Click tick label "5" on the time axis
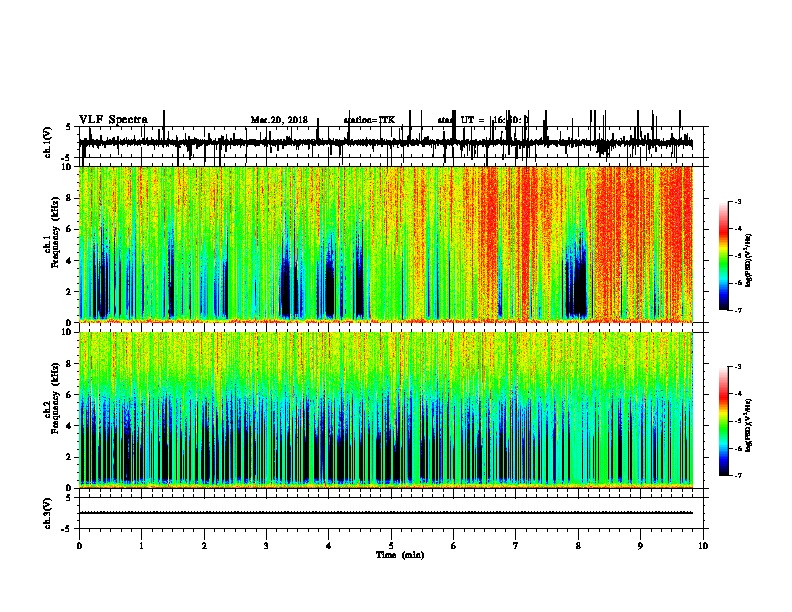792x612 pixels. coord(391,546)
